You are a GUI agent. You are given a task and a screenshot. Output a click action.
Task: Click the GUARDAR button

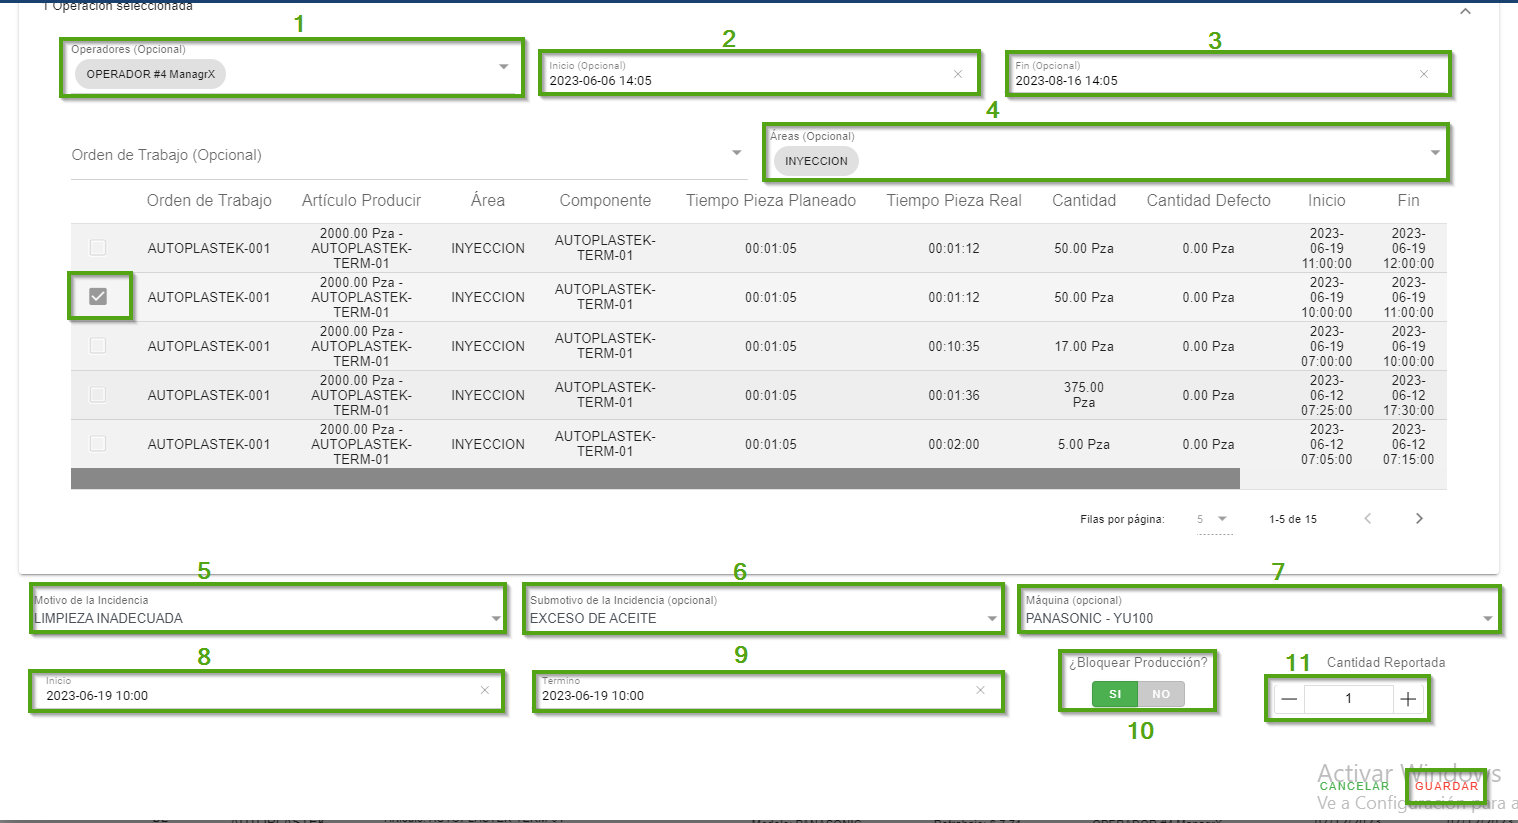pos(1446,786)
